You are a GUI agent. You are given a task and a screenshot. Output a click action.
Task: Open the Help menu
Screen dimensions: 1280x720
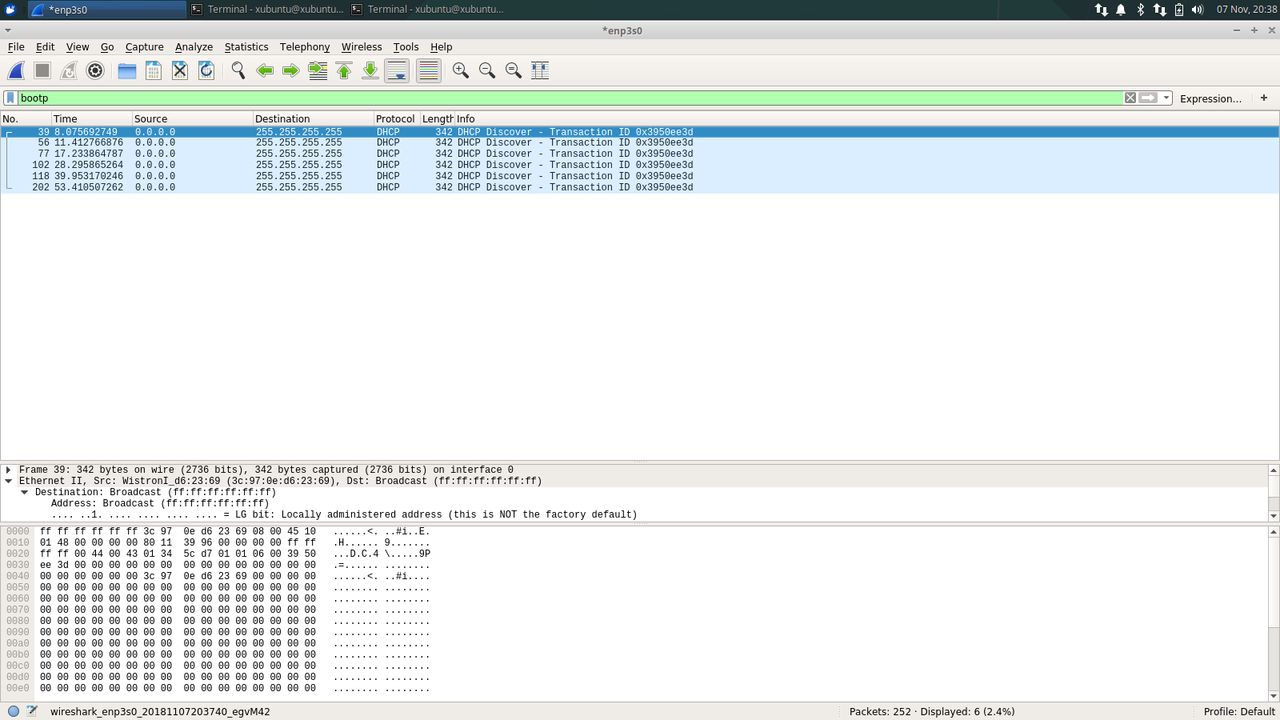point(441,47)
